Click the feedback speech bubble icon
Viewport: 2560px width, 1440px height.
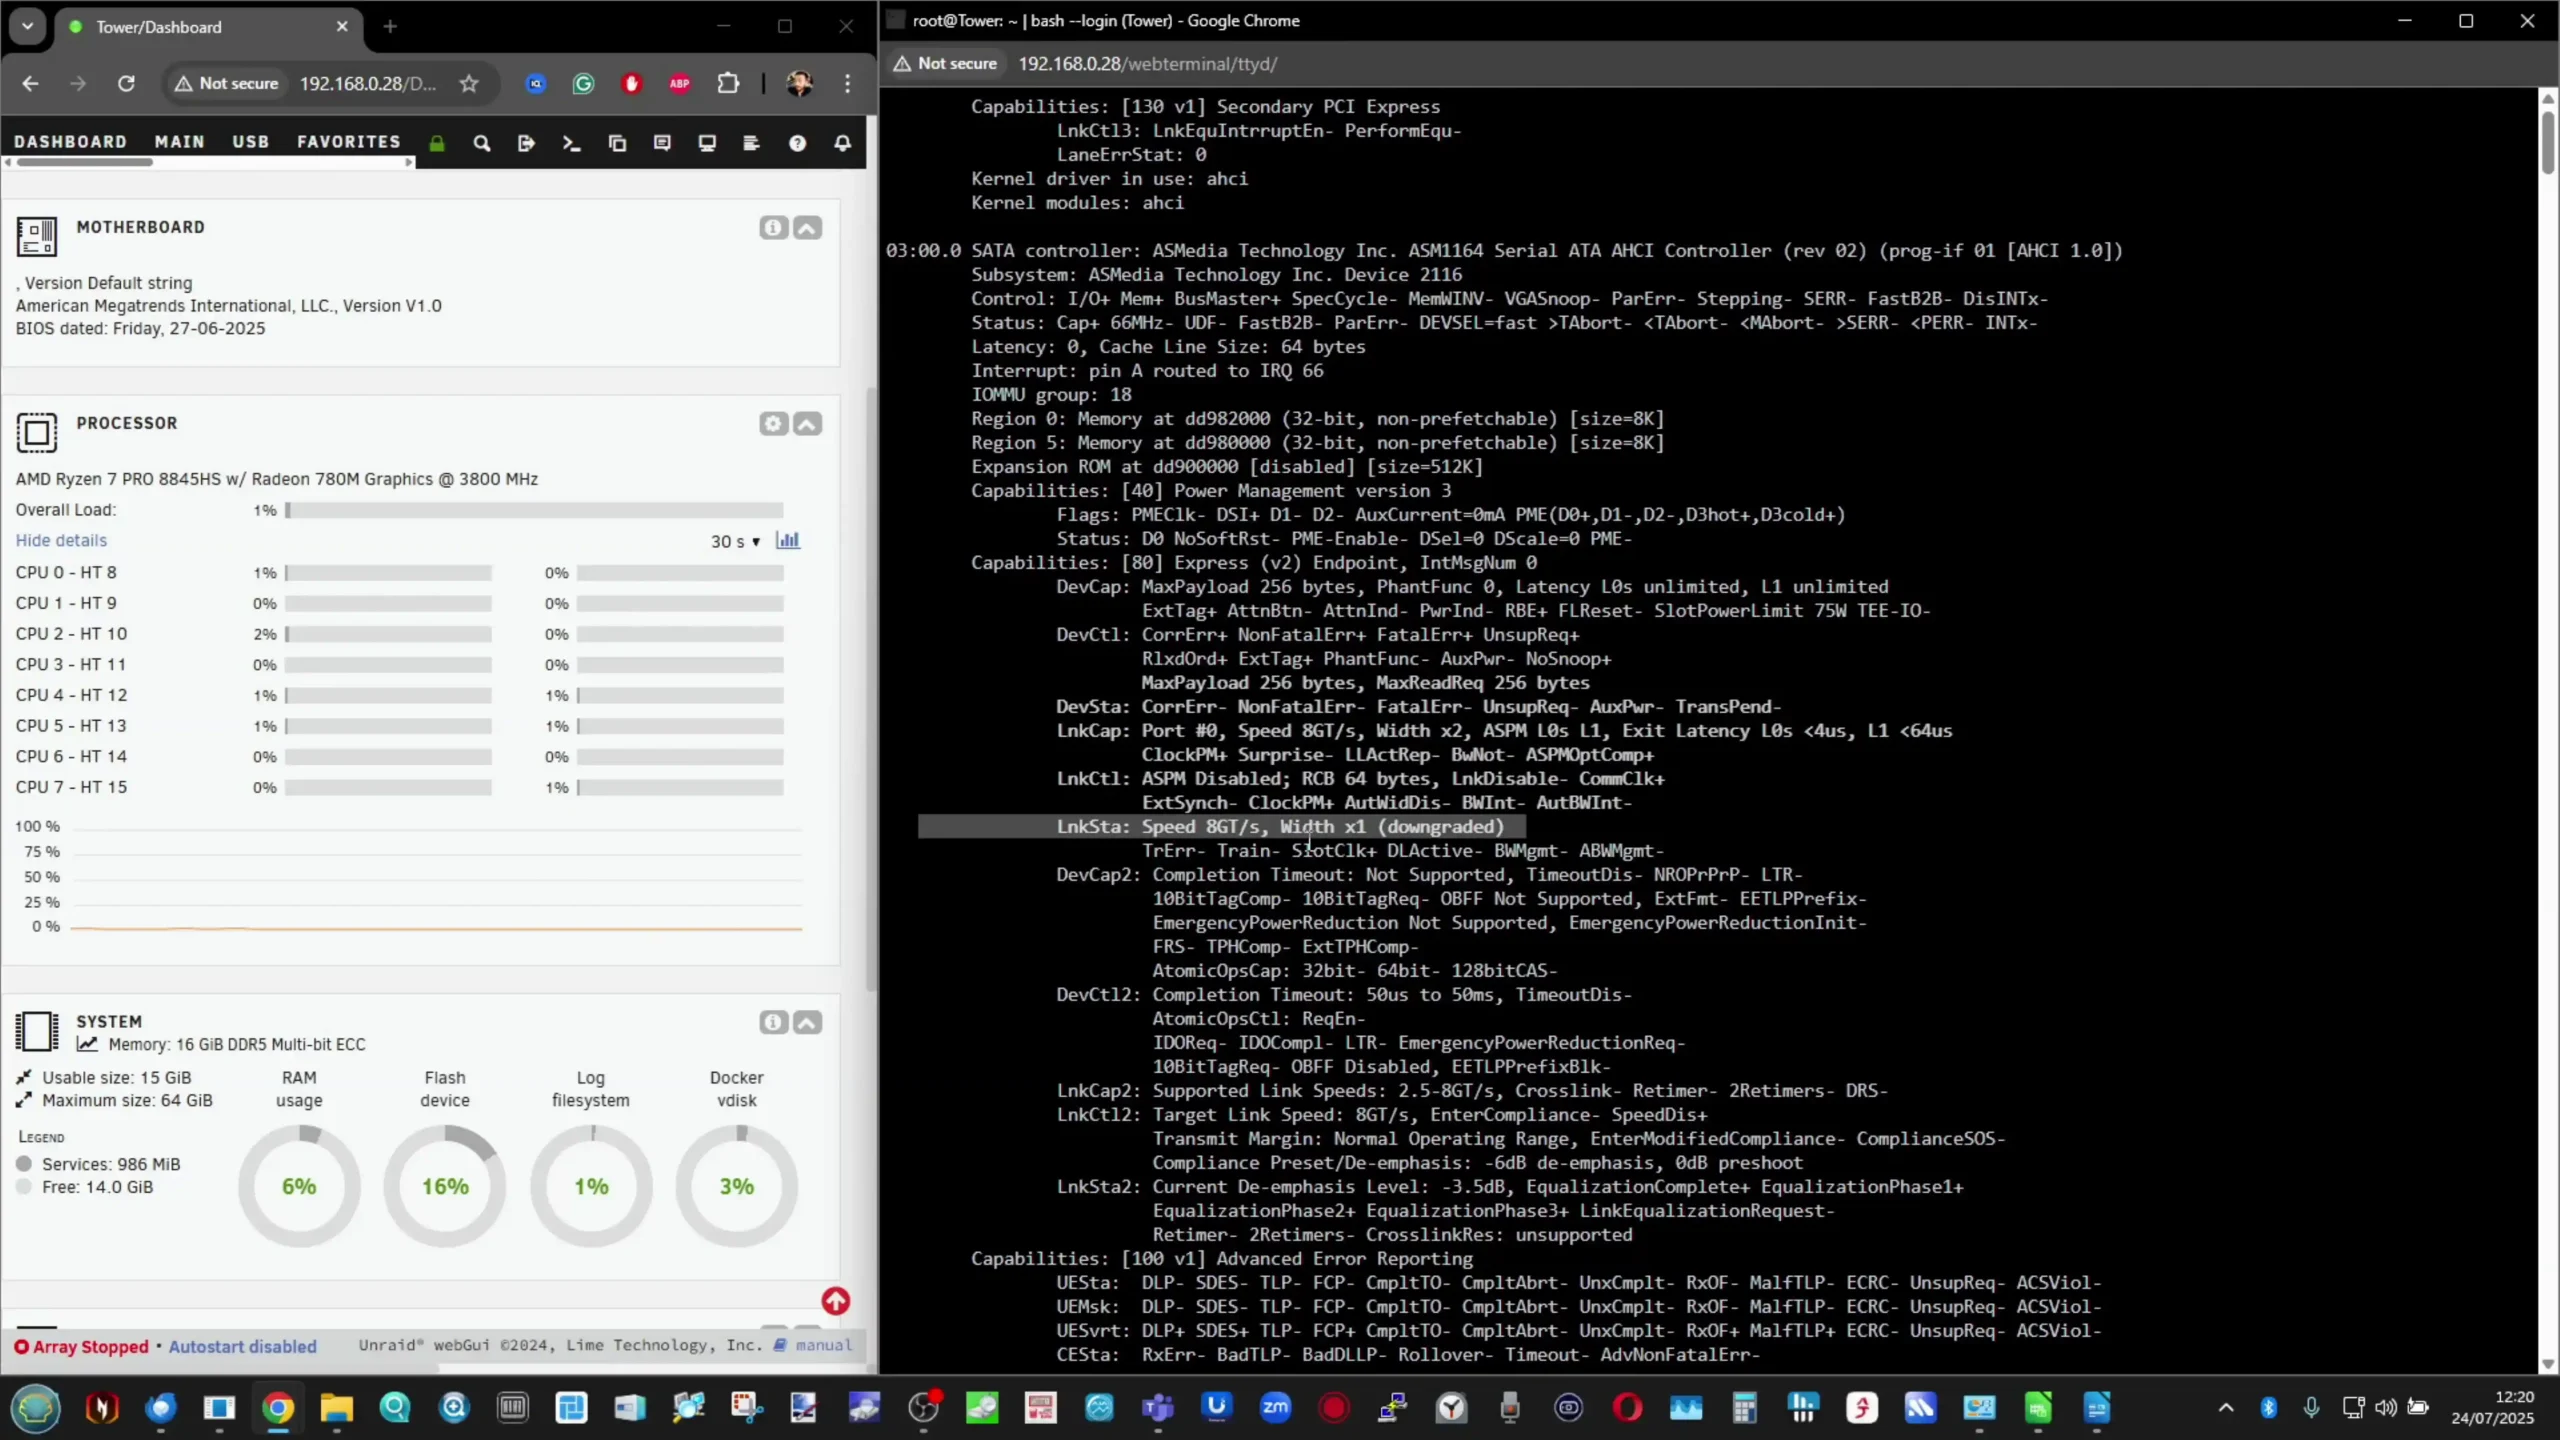662,143
